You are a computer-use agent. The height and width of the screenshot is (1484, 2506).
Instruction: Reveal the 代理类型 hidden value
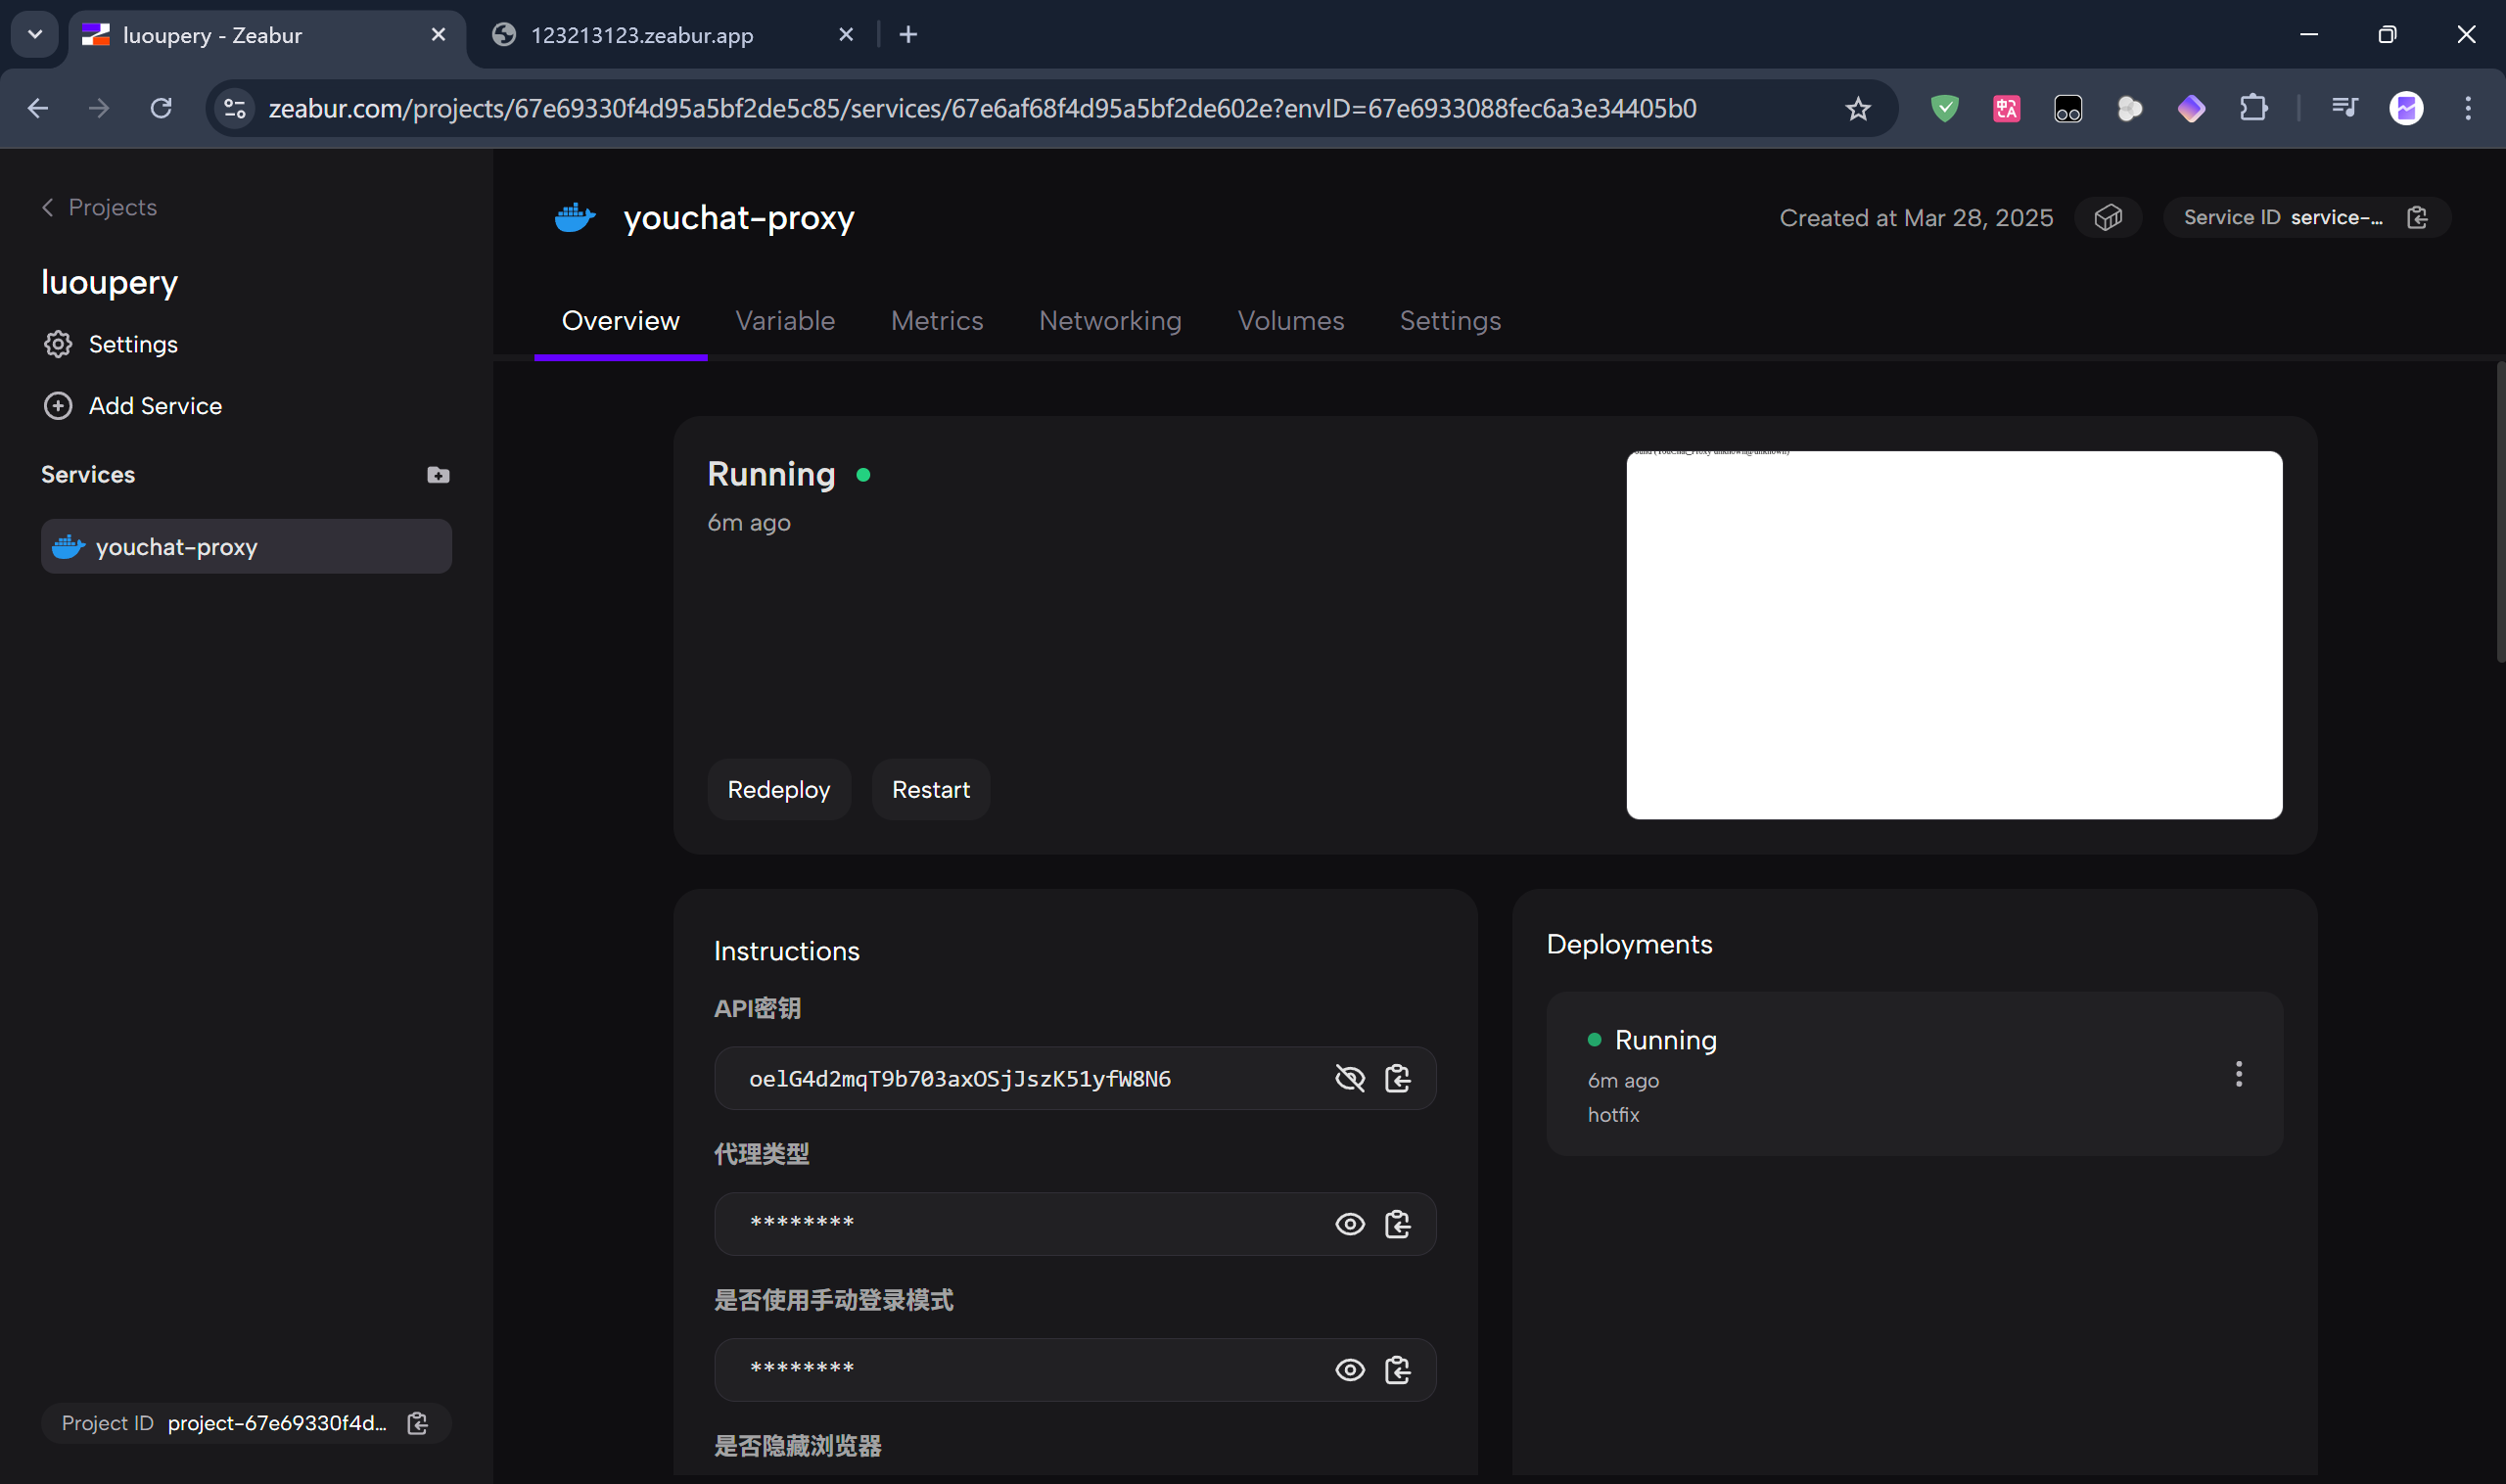click(1349, 1224)
